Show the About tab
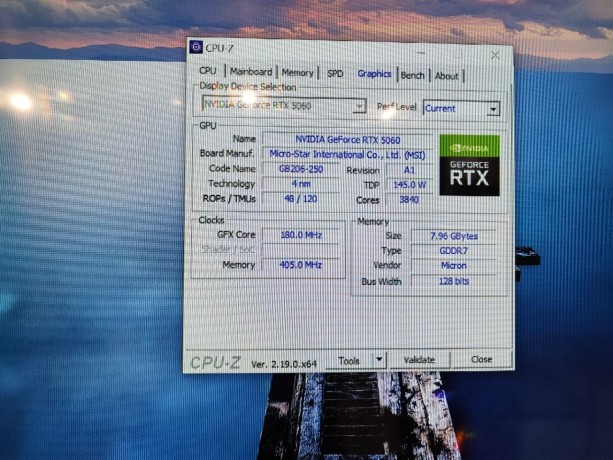Viewport: 613px width, 460px height. [x=446, y=76]
